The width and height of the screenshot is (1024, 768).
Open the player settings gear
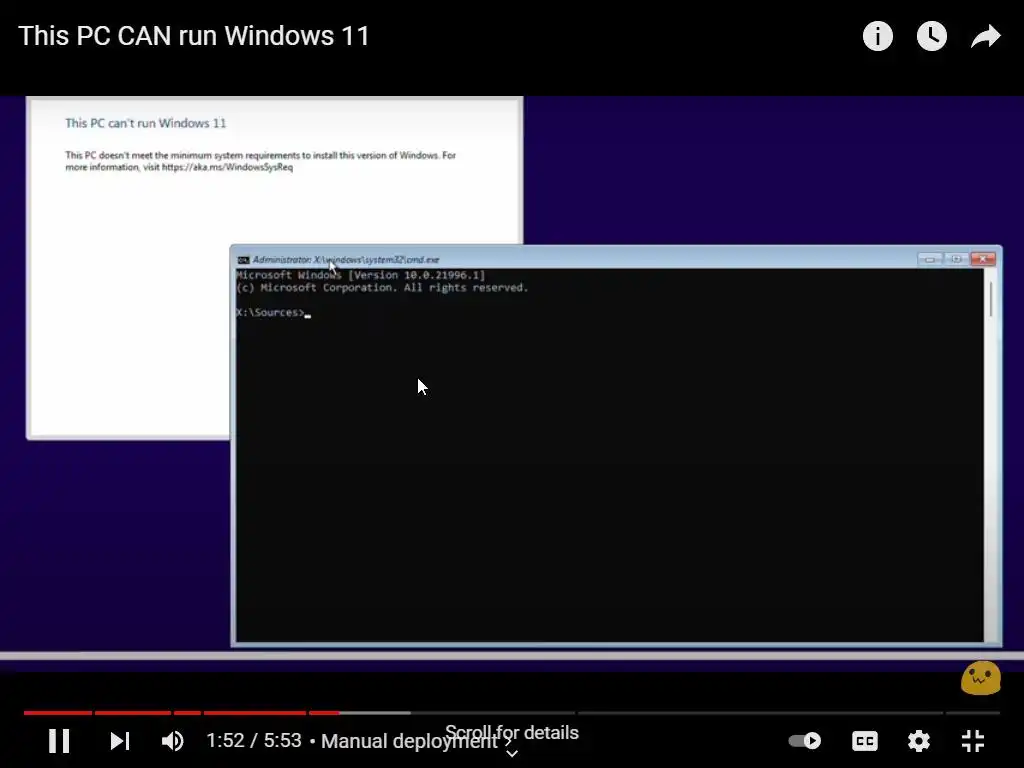[x=919, y=741]
